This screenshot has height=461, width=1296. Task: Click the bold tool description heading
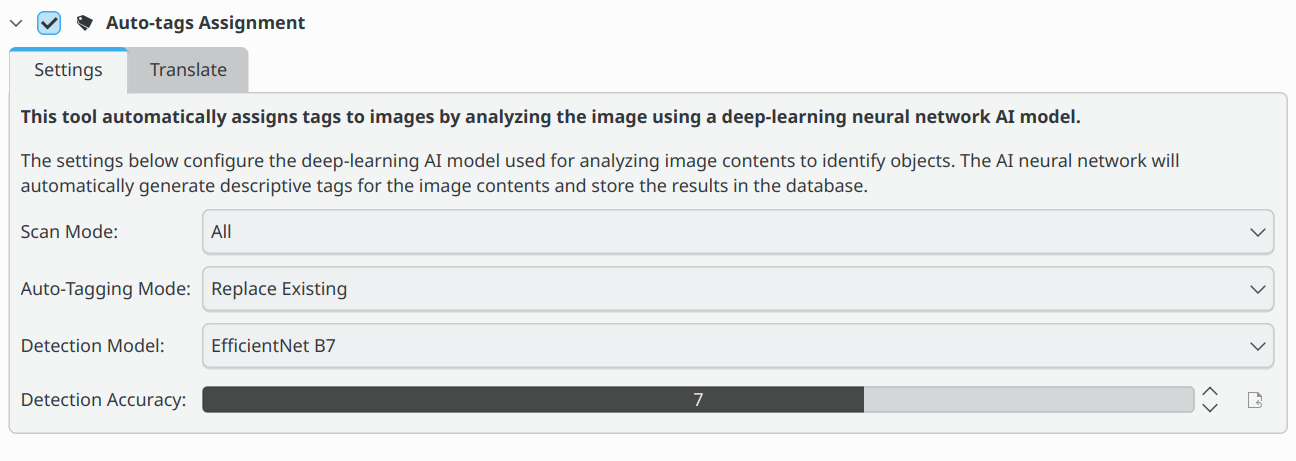(x=550, y=117)
